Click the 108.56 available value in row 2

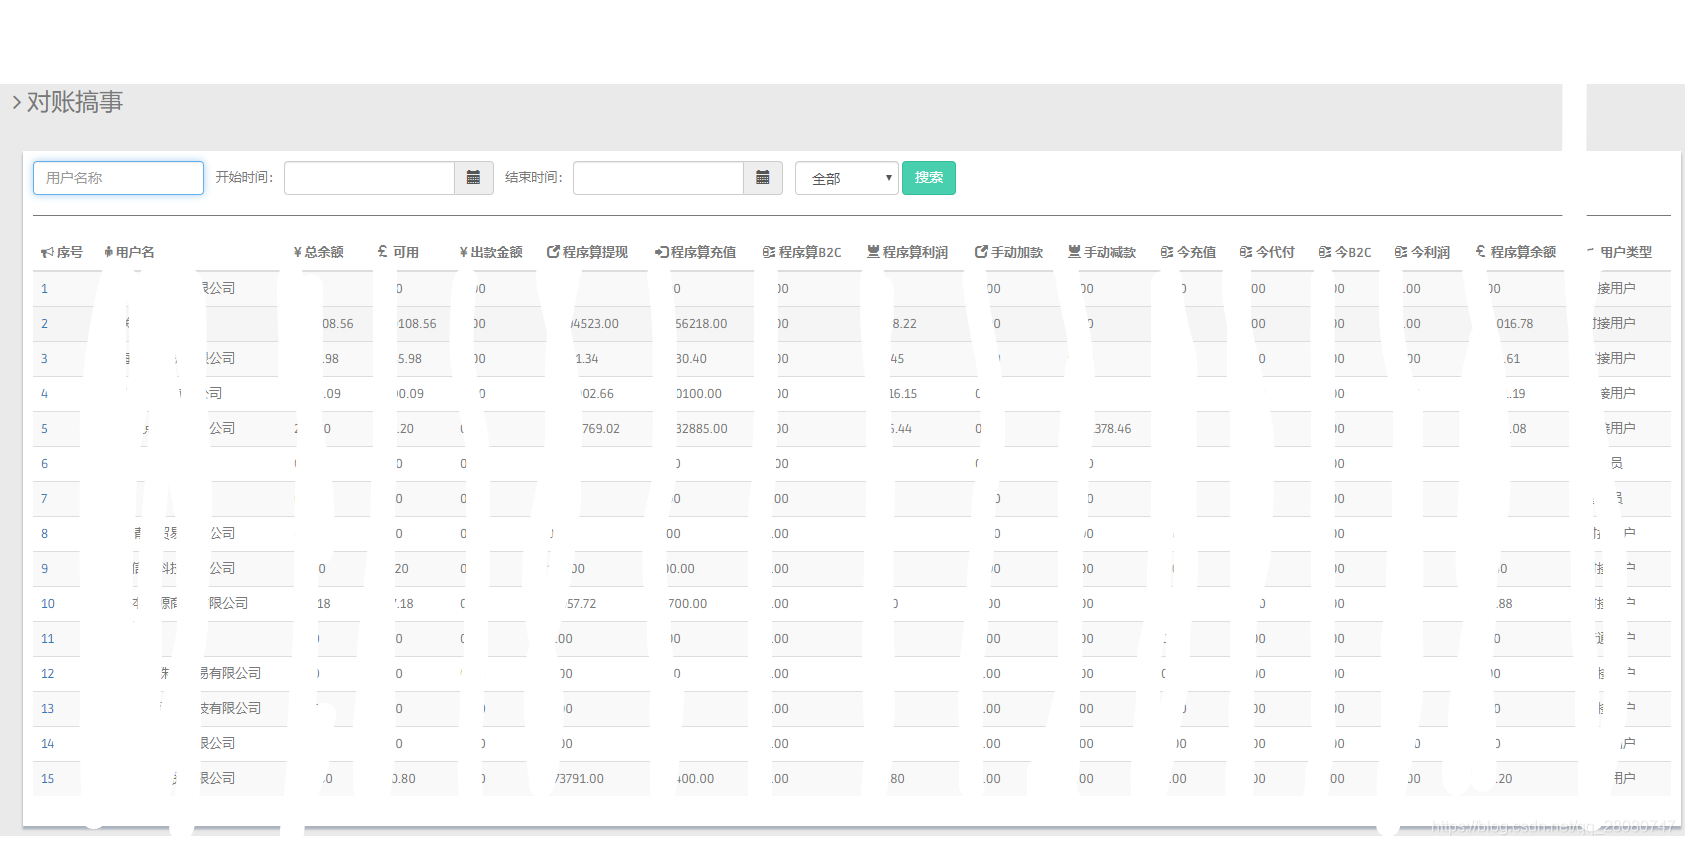coord(417,324)
